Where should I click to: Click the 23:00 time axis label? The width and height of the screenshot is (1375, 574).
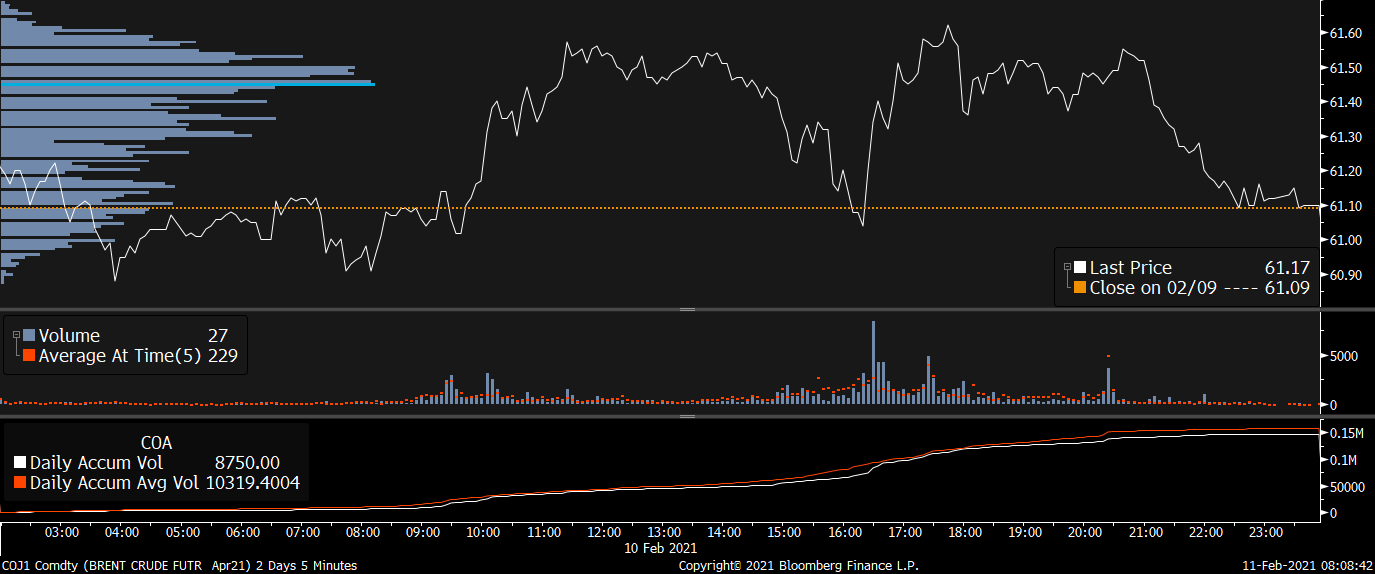click(1266, 532)
